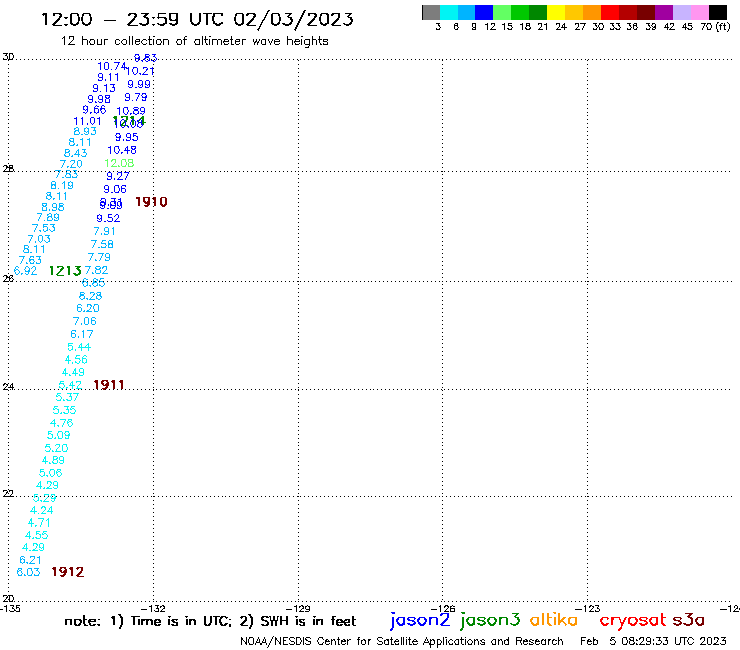
Task: Click the '1912' pass time marker
Action: (67, 572)
